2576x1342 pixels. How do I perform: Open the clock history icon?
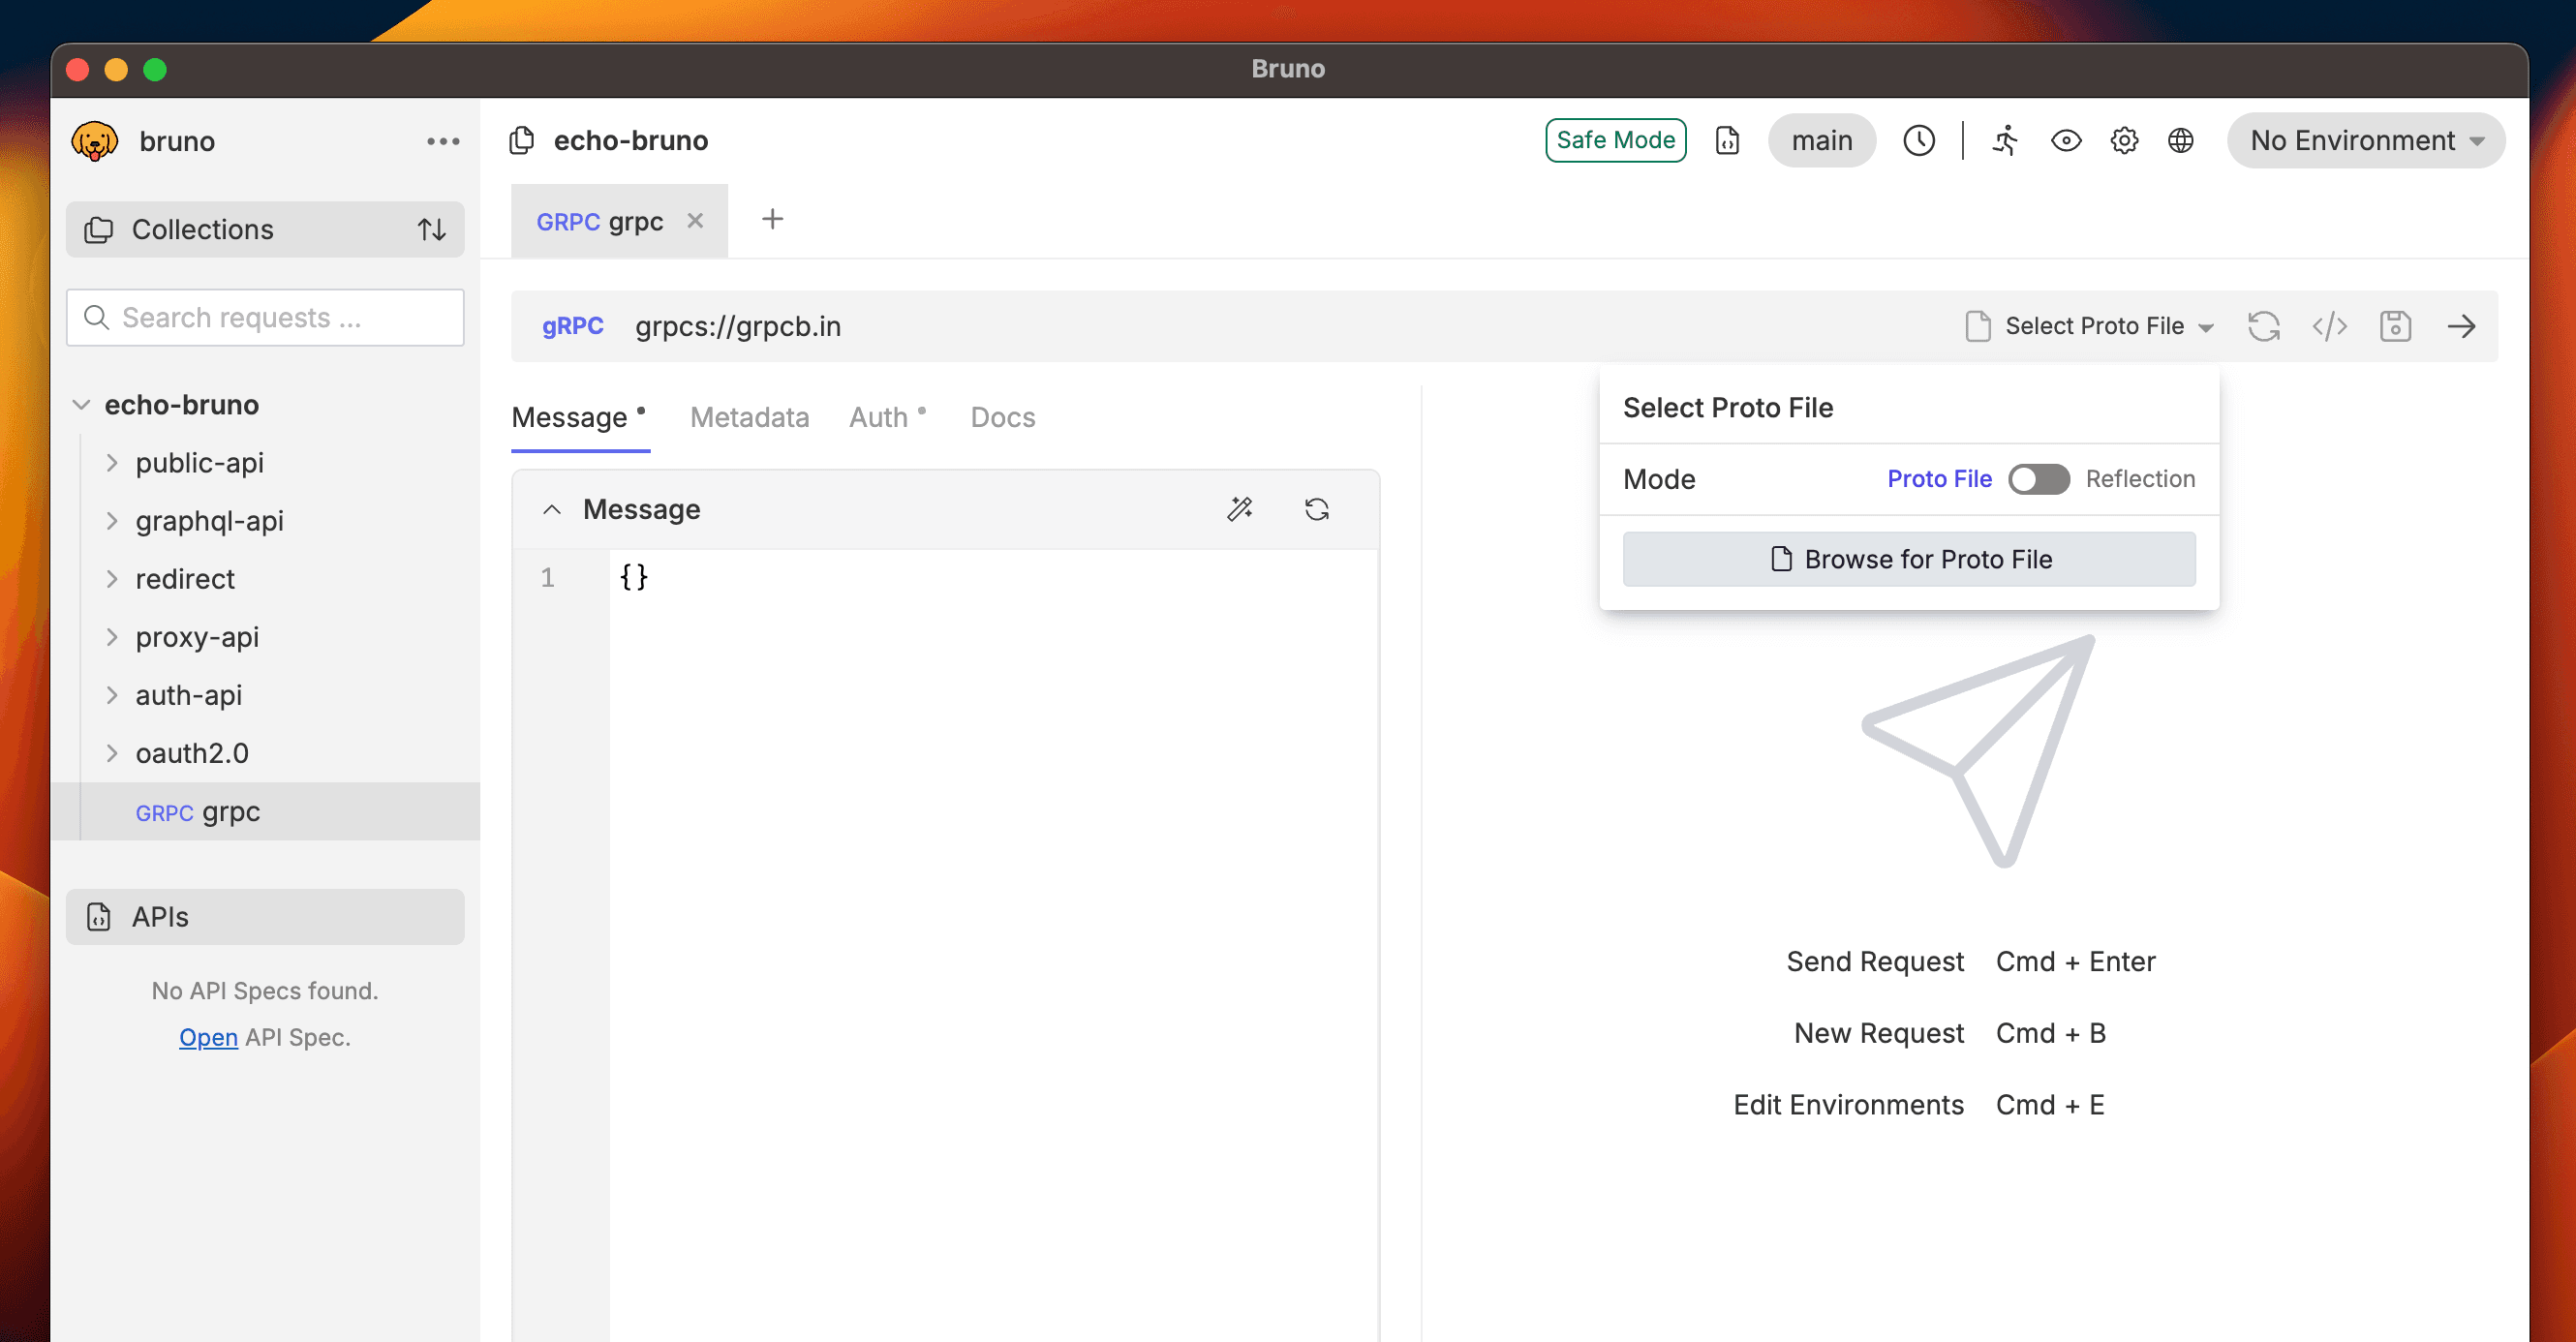1918,140
